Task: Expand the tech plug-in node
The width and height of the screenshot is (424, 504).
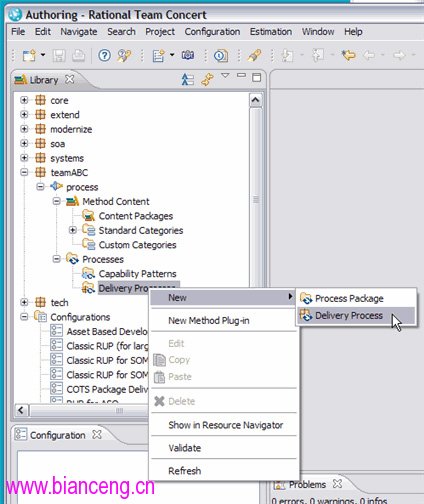Action: tap(24, 302)
